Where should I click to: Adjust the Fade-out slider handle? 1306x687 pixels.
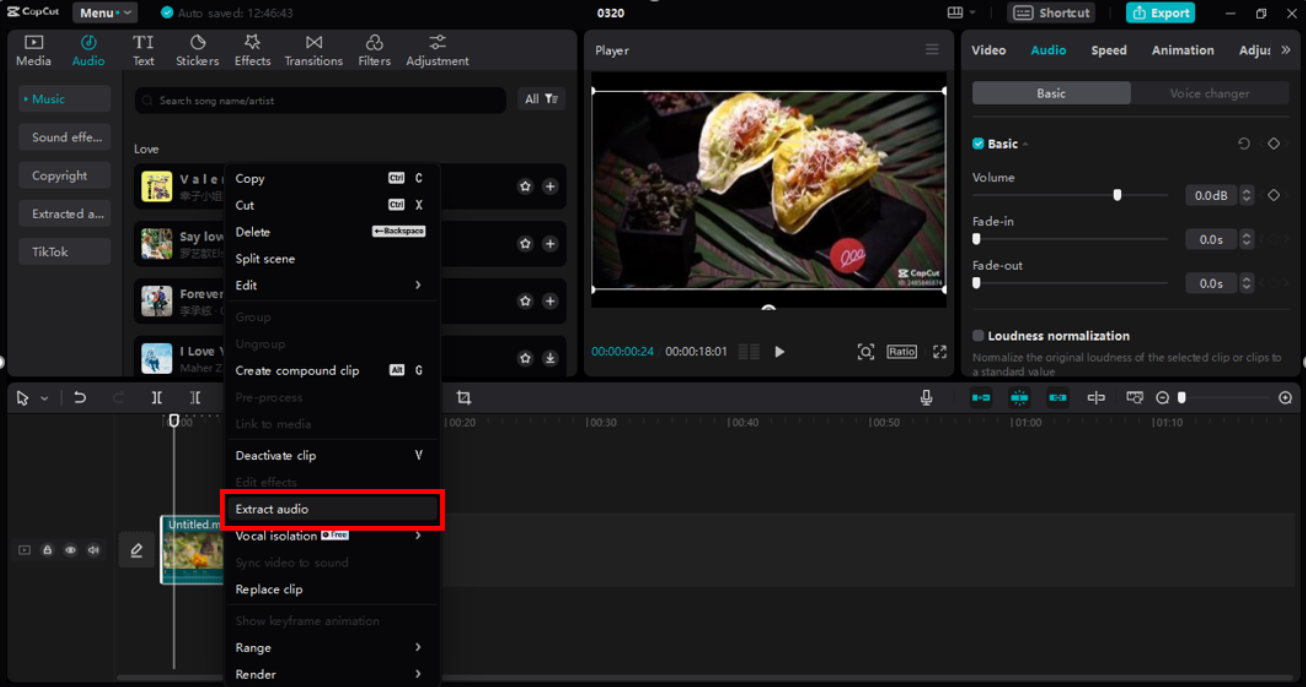pos(977,283)
